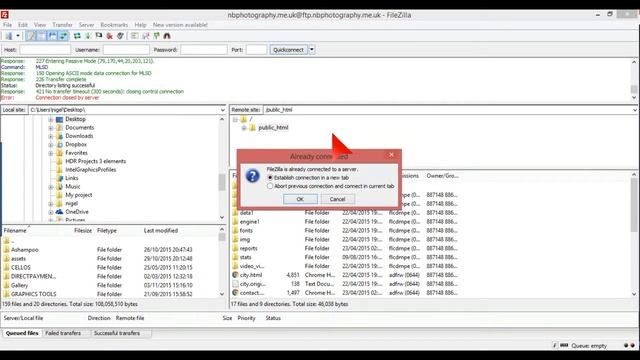Focus the Password input field

[204, 50]
